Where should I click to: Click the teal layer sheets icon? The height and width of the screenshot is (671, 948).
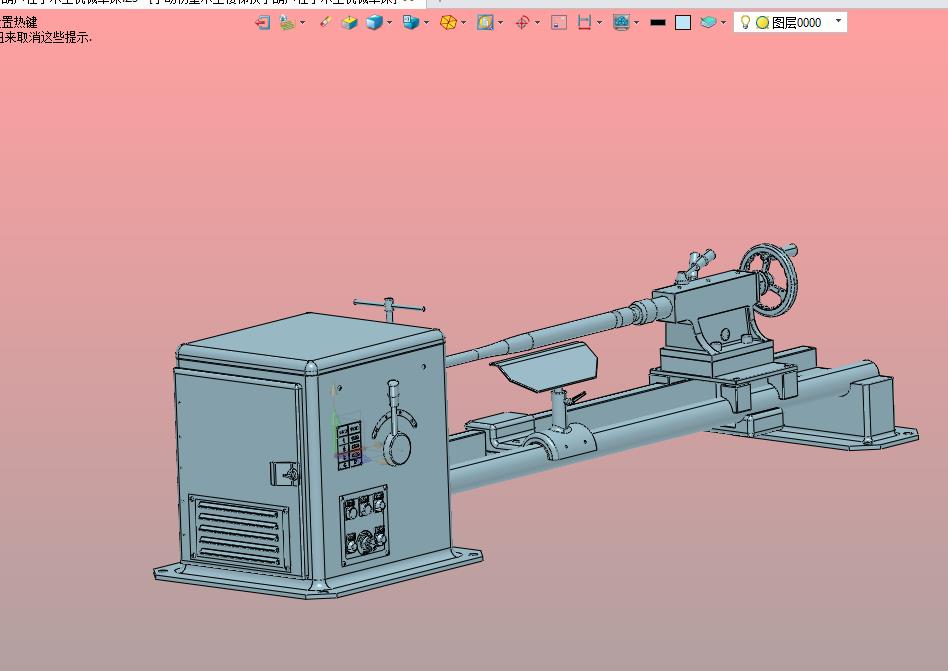[708, 23]
